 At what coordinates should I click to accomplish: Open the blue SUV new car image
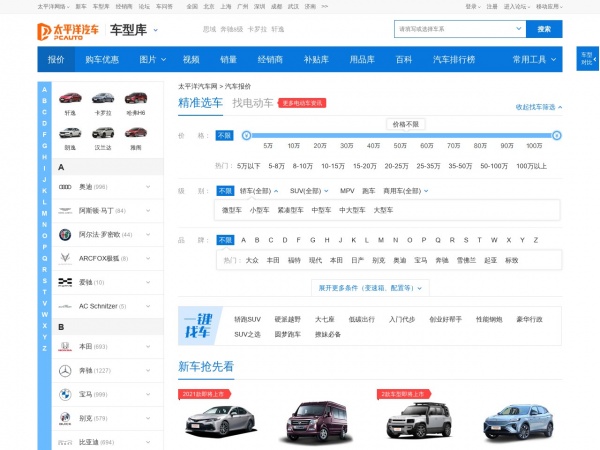(518, 422)
